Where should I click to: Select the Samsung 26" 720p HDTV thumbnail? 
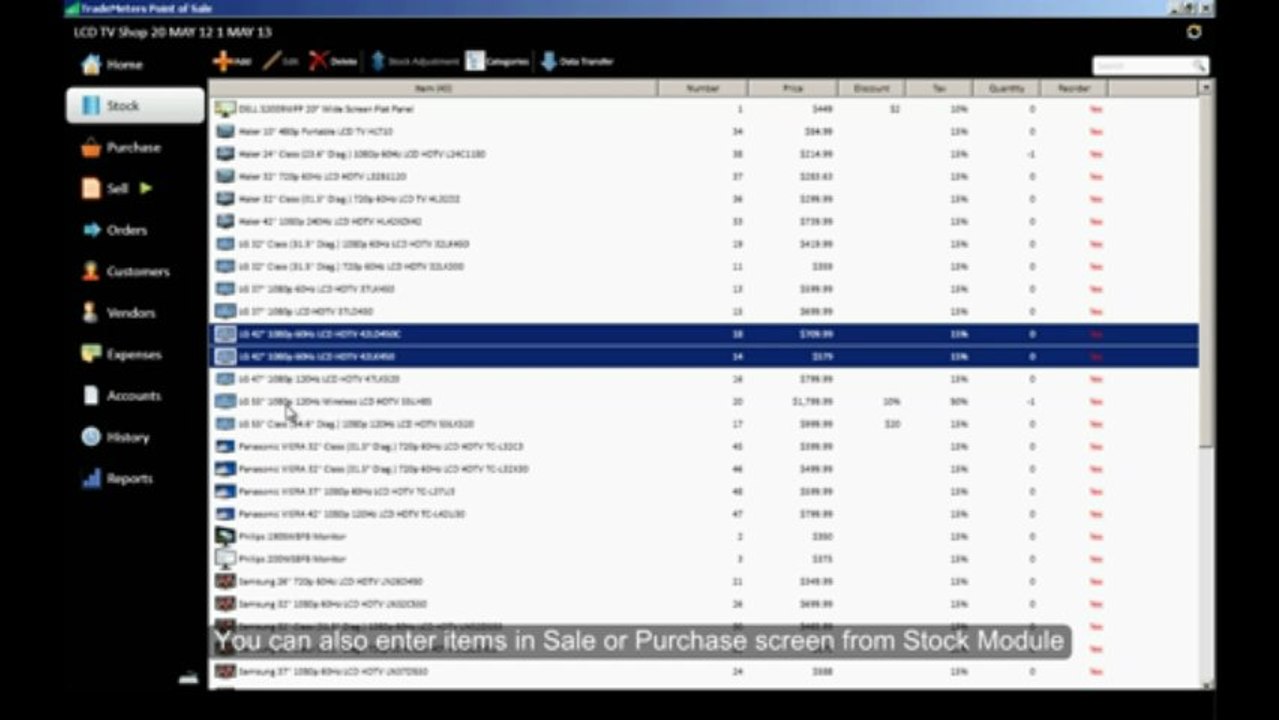pos(225,581)
